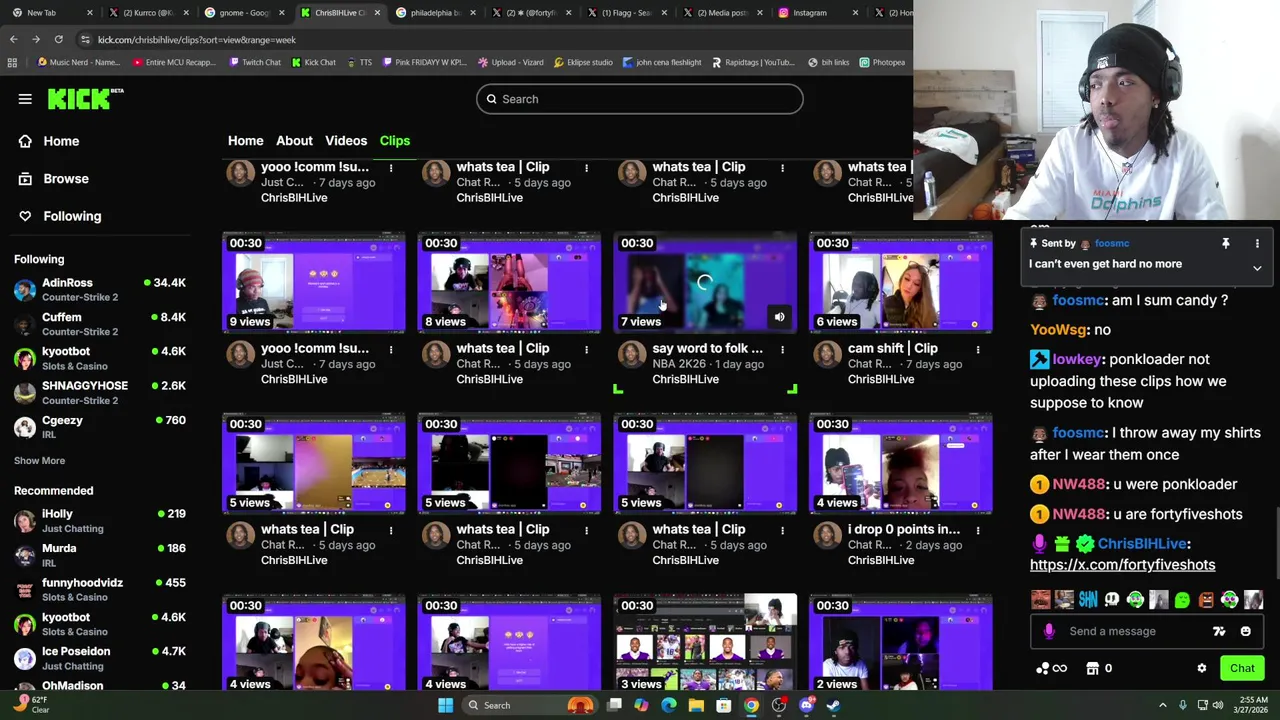Switch to the channel Home tab
The height and width of the screenshot is (720, 1280).
[245, 141]
